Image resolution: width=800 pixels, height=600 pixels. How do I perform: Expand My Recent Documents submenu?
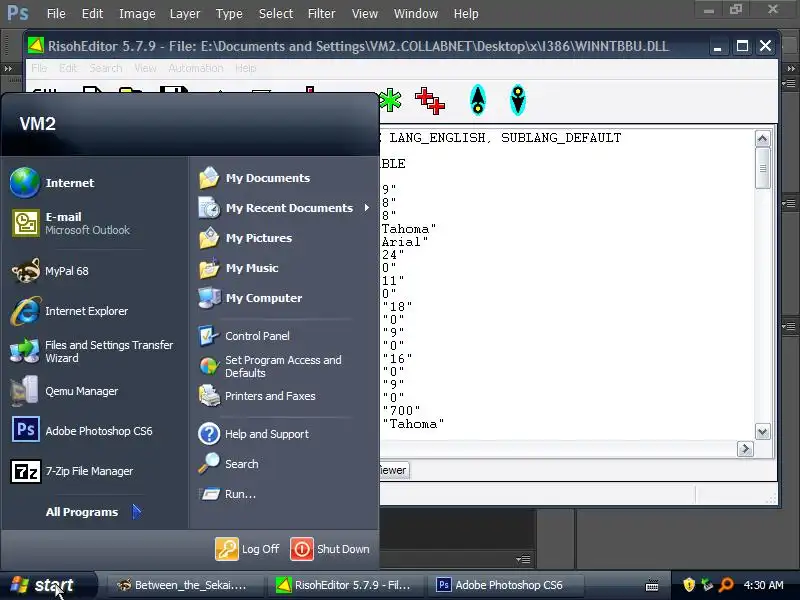tap(366, 208)
